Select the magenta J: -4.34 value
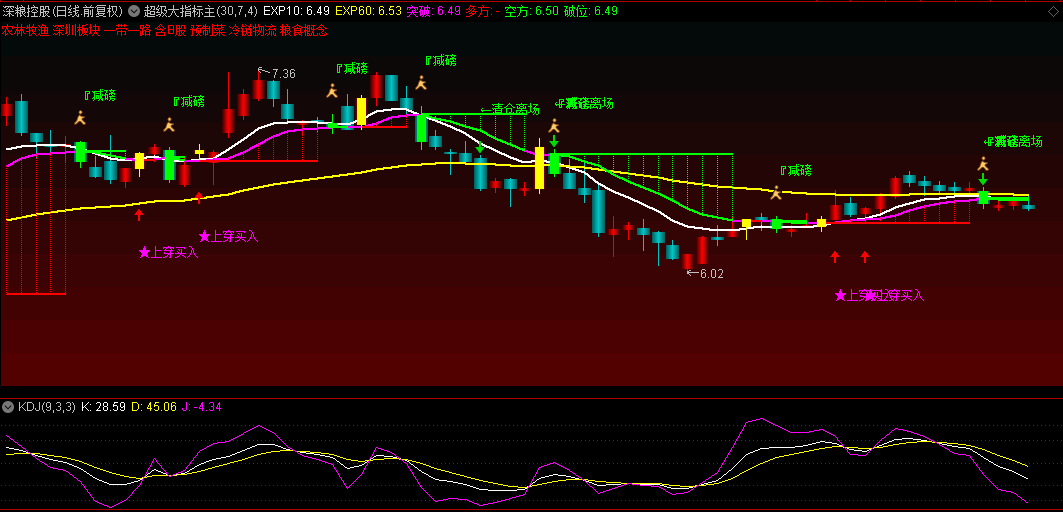Viewport: 1063px width, 512px height. tap(201, 407)
